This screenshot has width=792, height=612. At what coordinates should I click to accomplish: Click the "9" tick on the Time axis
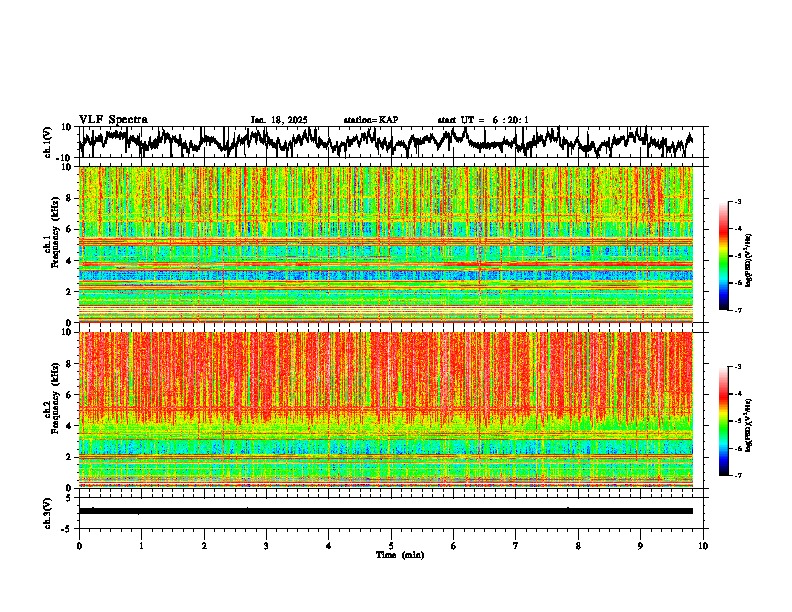point(640,546)
